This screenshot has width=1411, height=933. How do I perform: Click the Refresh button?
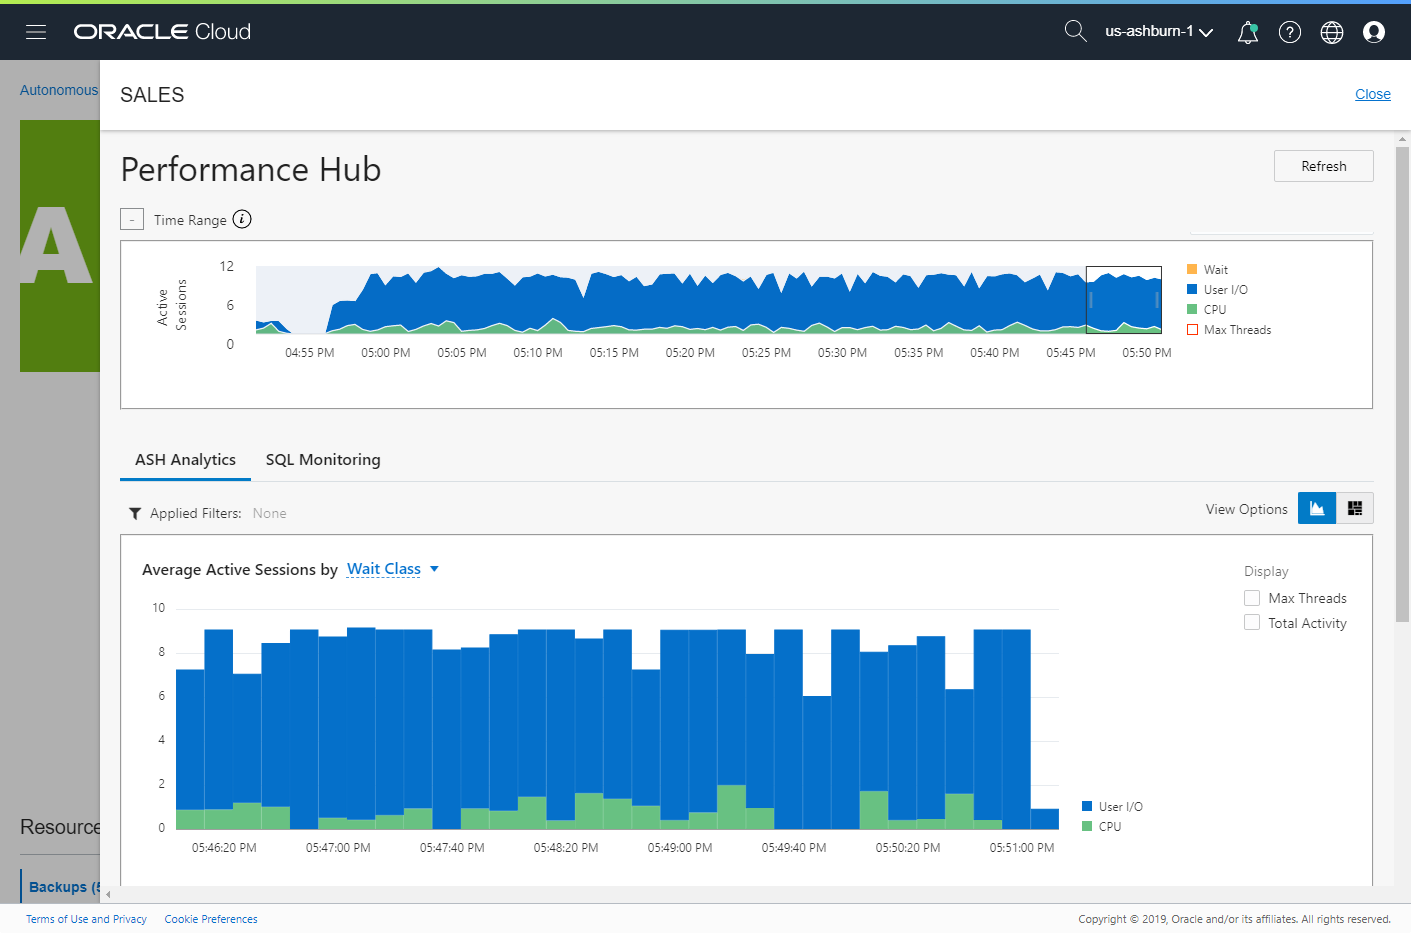point(1323,166)
